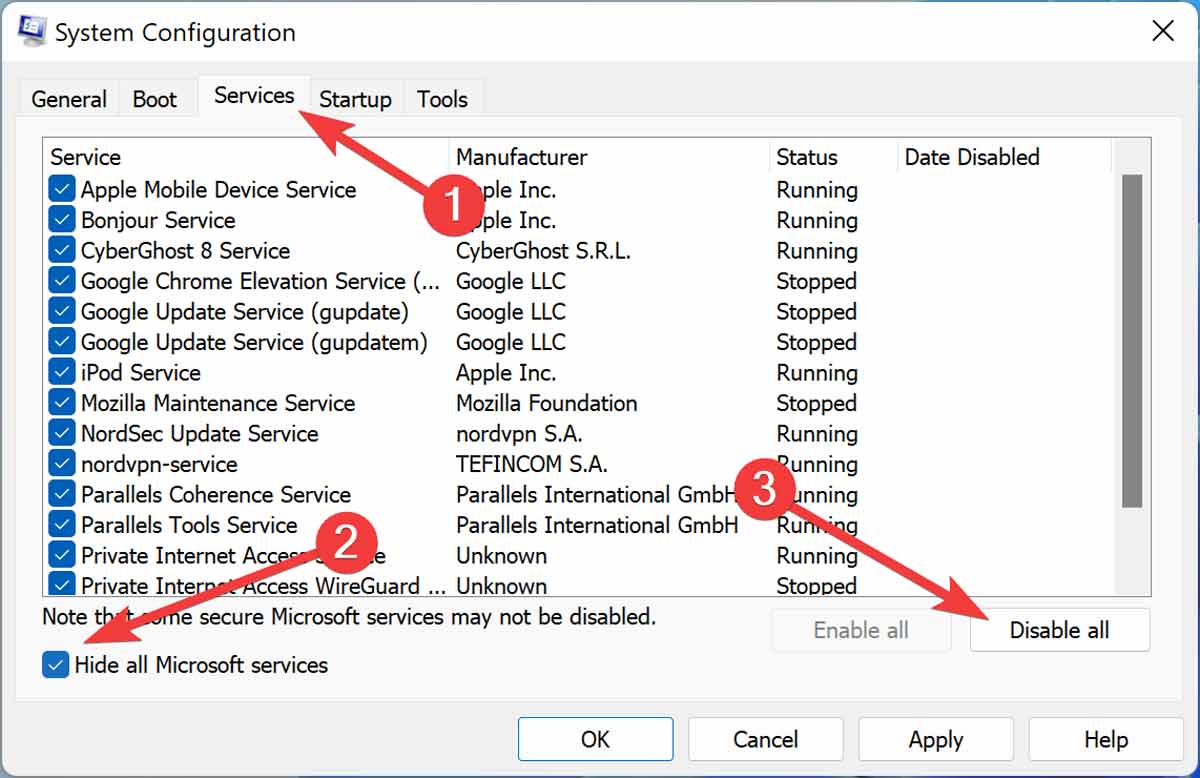1200x778 pixels.
Task: Click the System Configuration title bar icon
Action: click(x=33, y=30)
